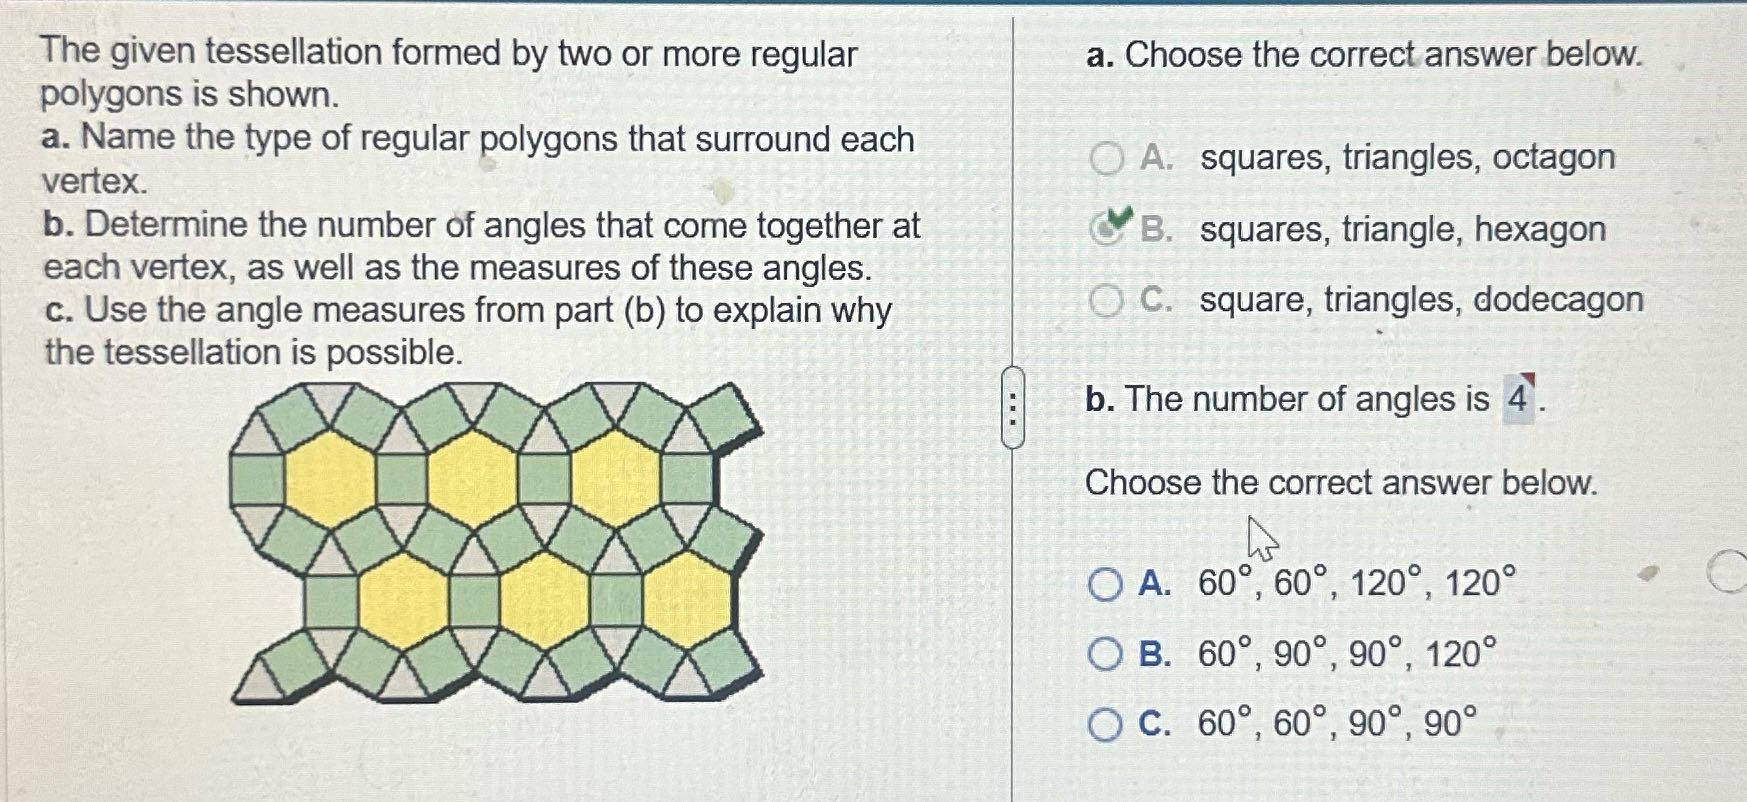Viewport: 1747px width, 802px height.
Task: Click the vertical drag handle between panels
Action: 1014,410
